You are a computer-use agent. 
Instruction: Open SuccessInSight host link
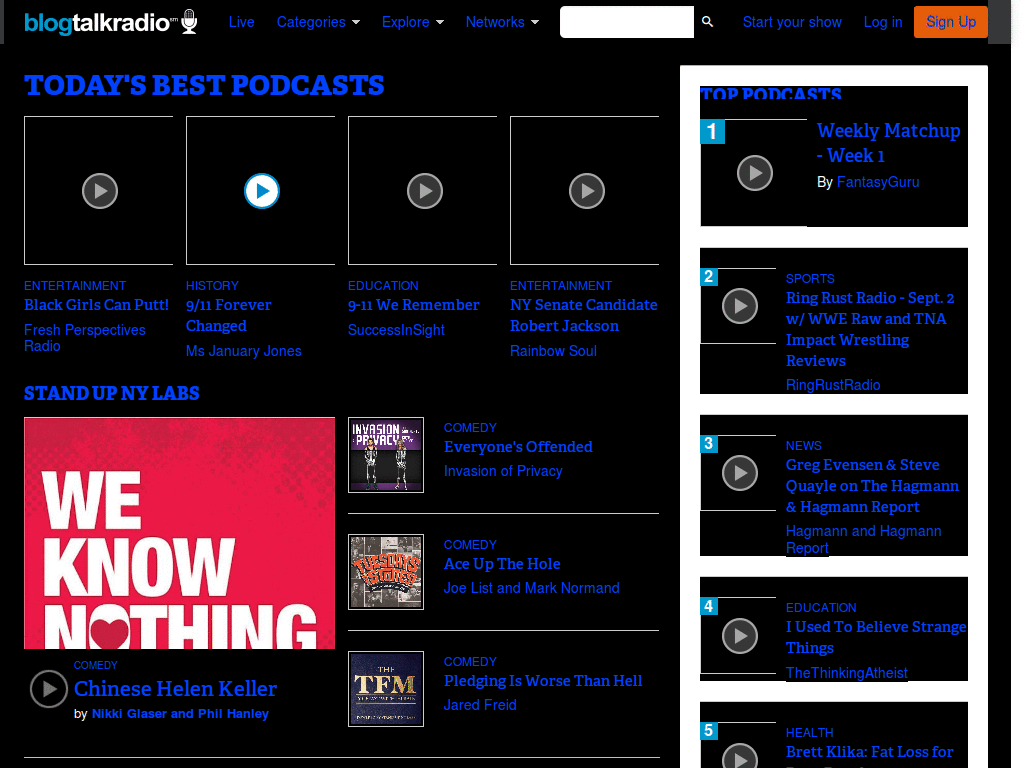point(396,330)
